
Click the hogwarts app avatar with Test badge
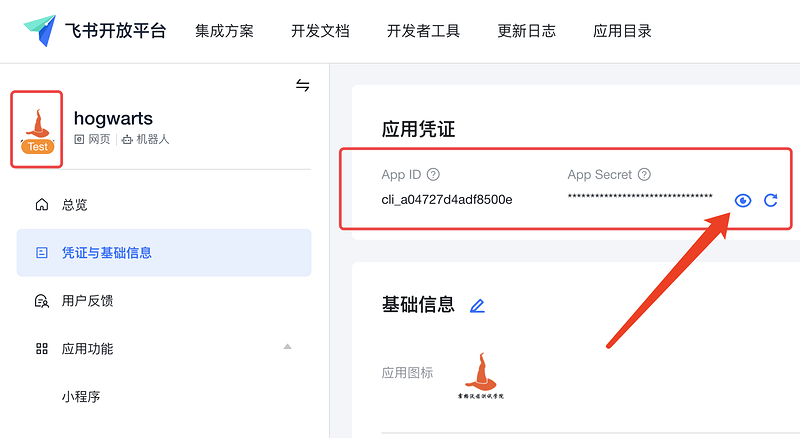pos(37,129)
